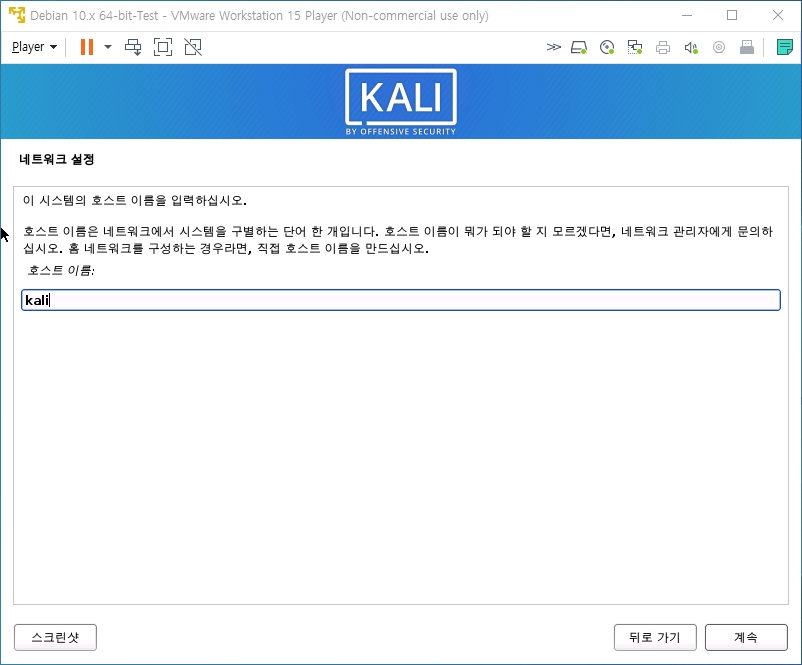Image resolution: width=802 pixels, height=665 pixels.
Task: Minimize the VMware Player window
Action: click(x=687, y=15)
